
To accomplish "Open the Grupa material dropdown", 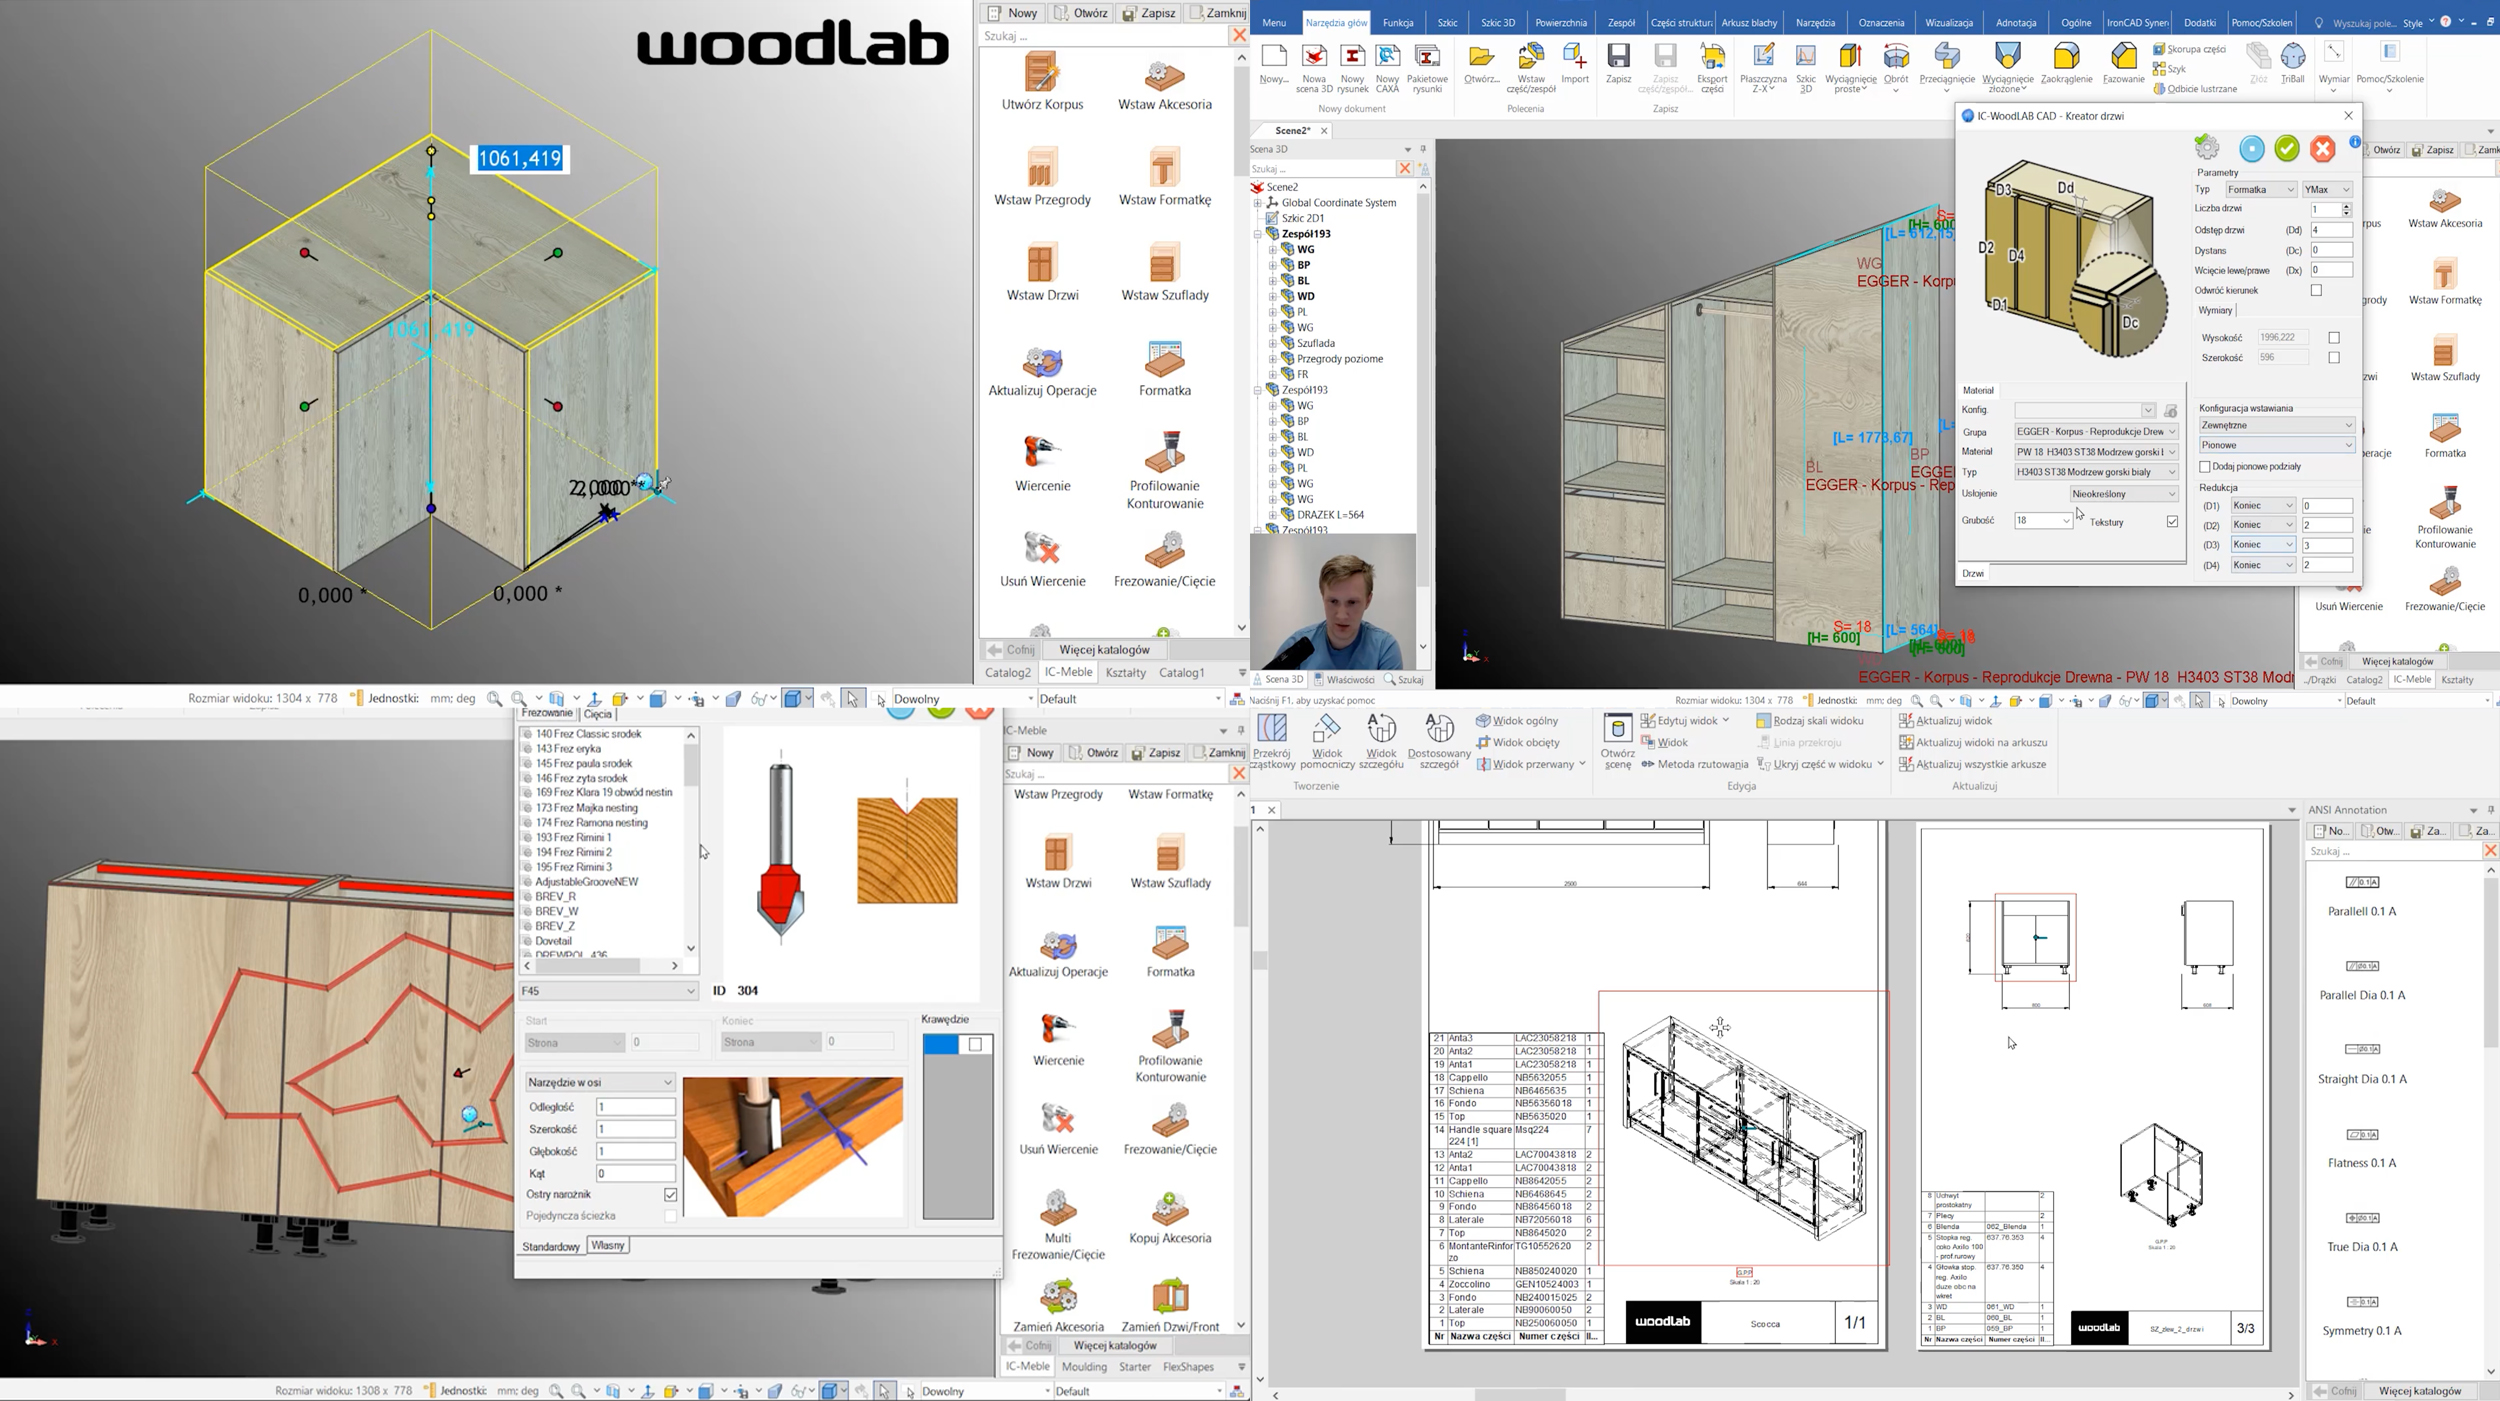I will (2172, 432).
